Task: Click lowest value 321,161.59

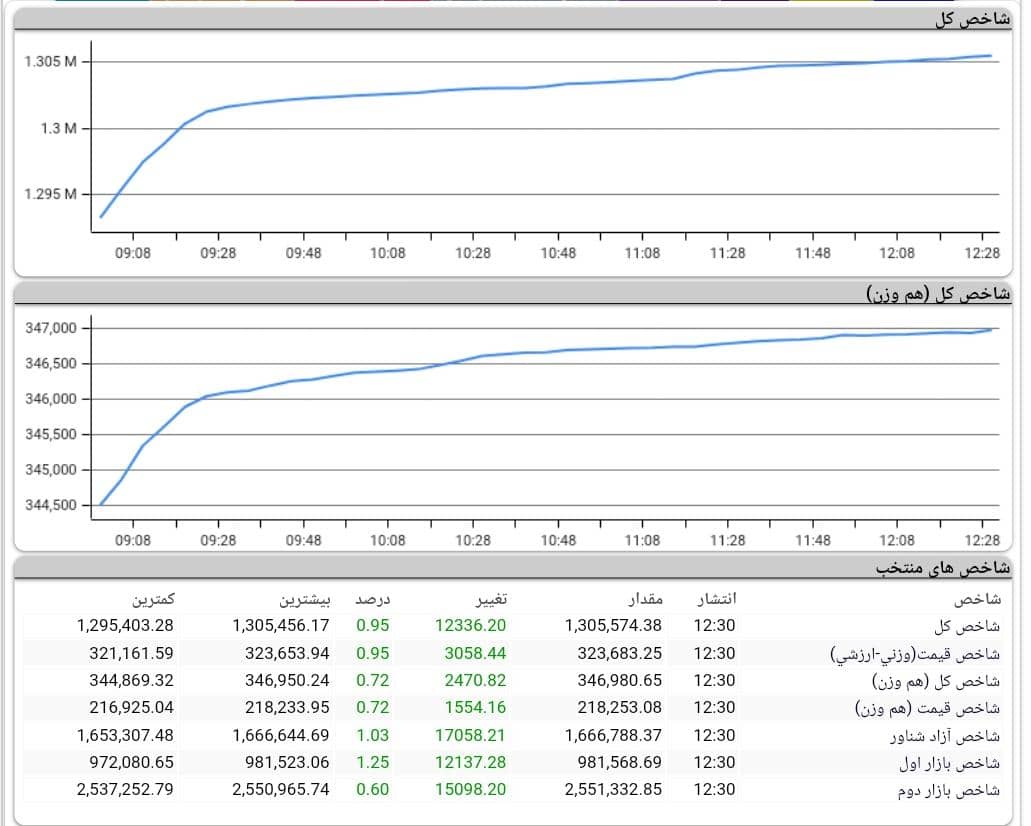Action: 132,654
